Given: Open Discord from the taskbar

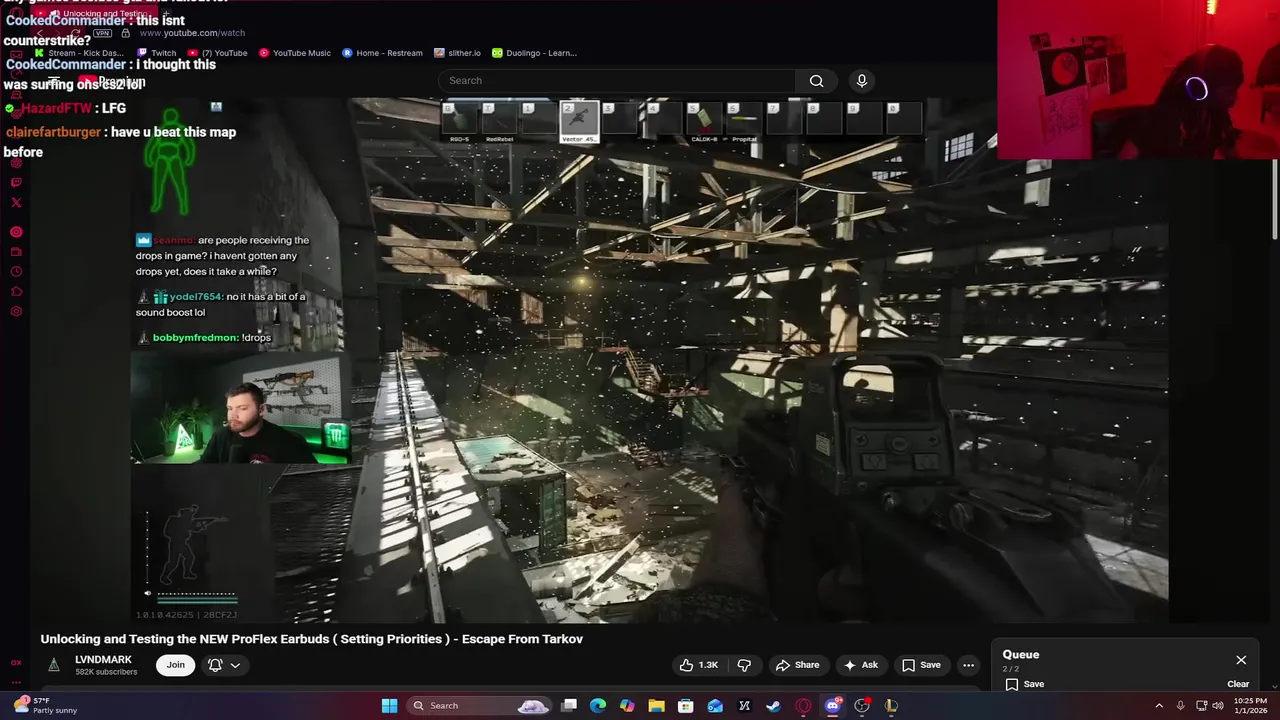Looking at the screenshot, I should coord(832,706).
